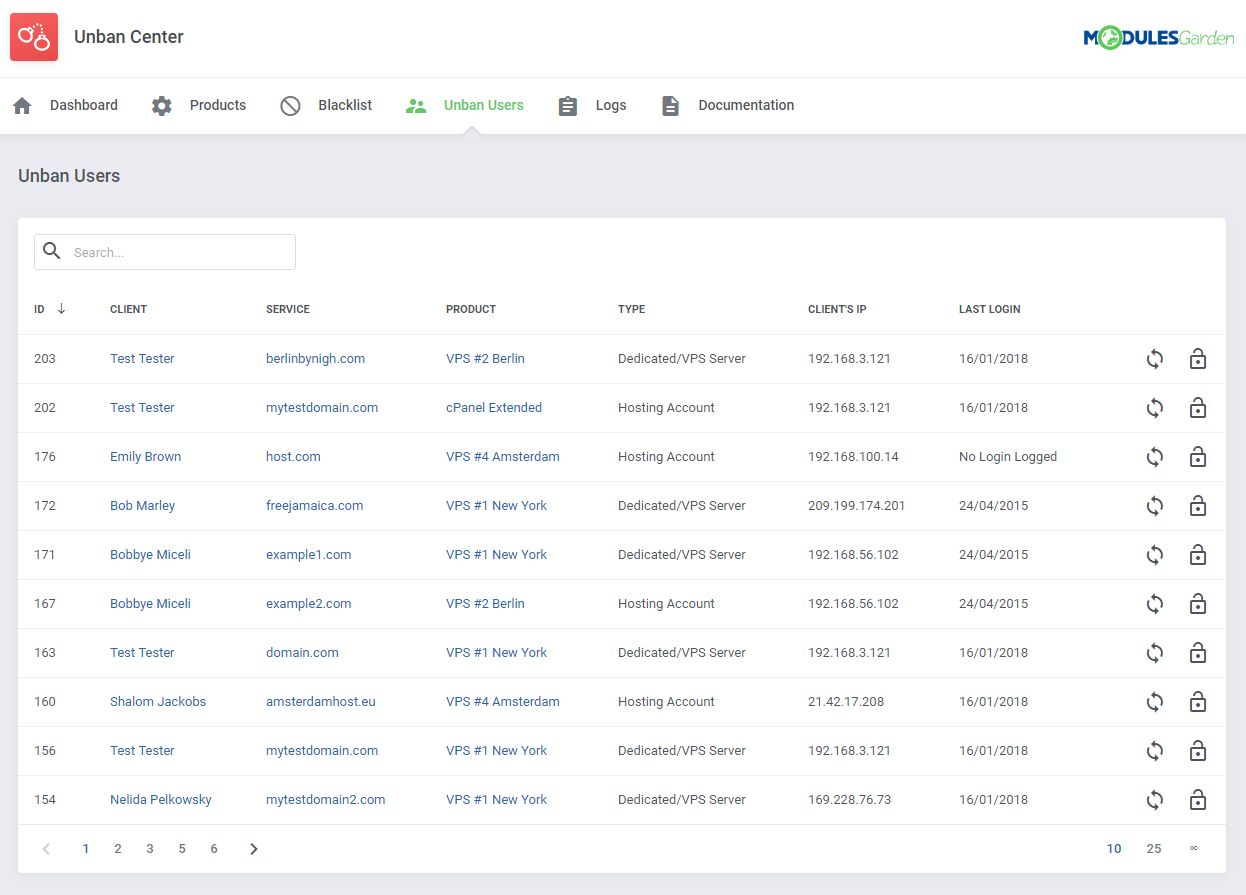Click refresh icon for ID 163

click(x=1155, y=653)
